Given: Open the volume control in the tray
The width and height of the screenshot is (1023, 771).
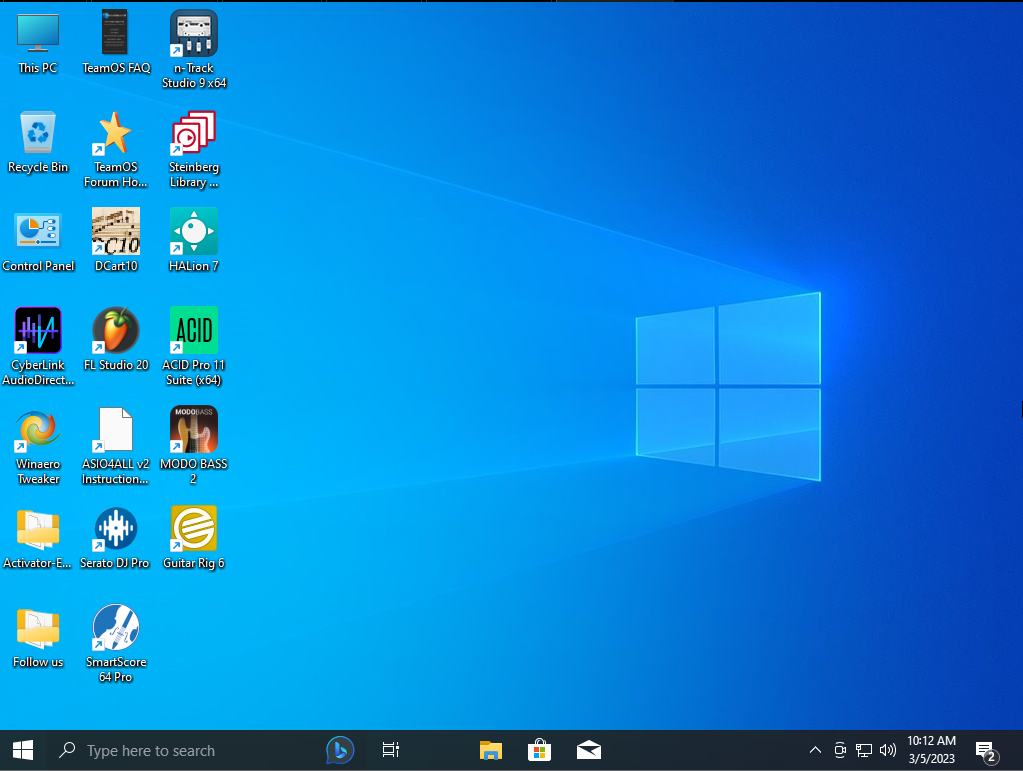Looking at the screenshot, I should coord(887,751).
